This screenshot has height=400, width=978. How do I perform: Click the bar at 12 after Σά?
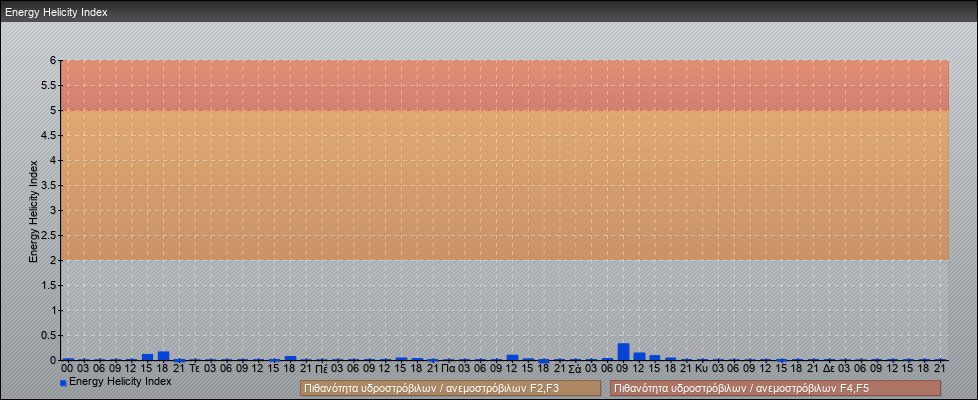(639, 356)
